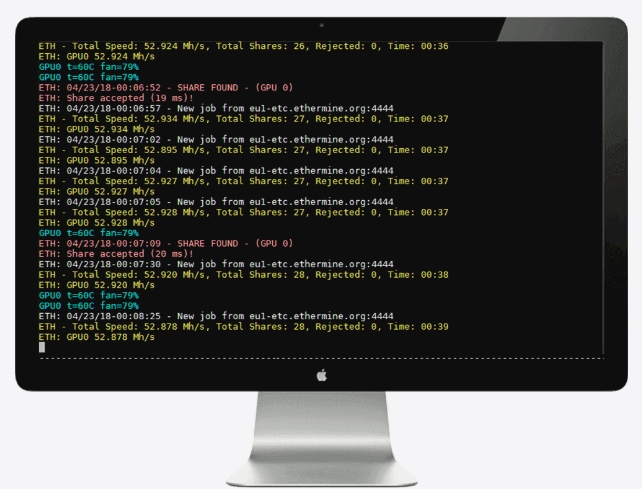The image size is (642, 489).
Task: Click the dashed line below the terminal output
Action: (320, 358)
